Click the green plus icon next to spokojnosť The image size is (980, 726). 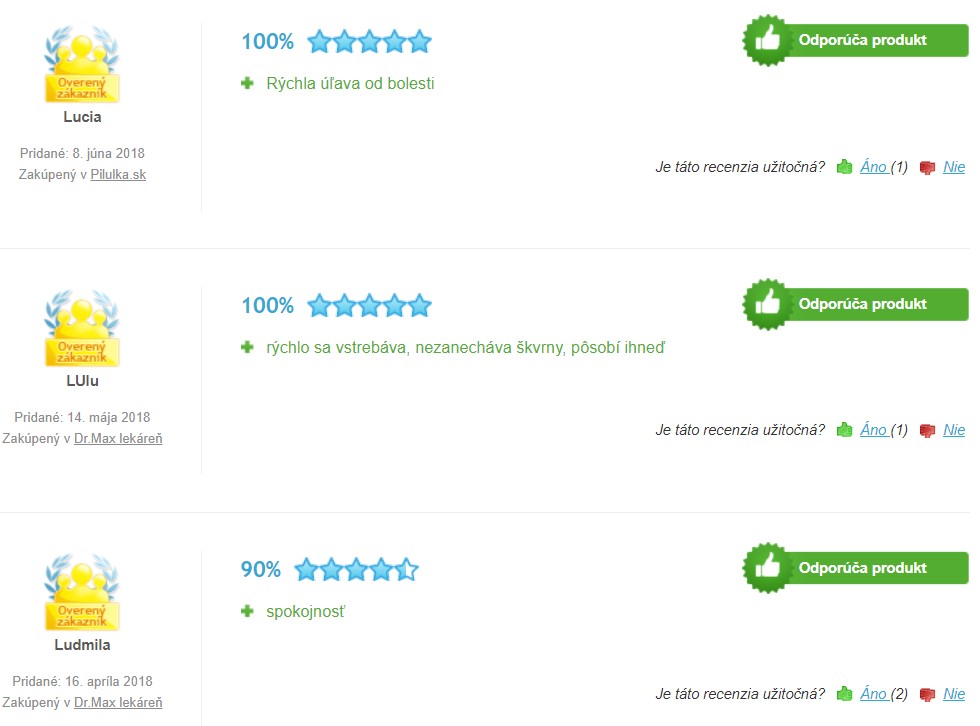tap(248, 611)
